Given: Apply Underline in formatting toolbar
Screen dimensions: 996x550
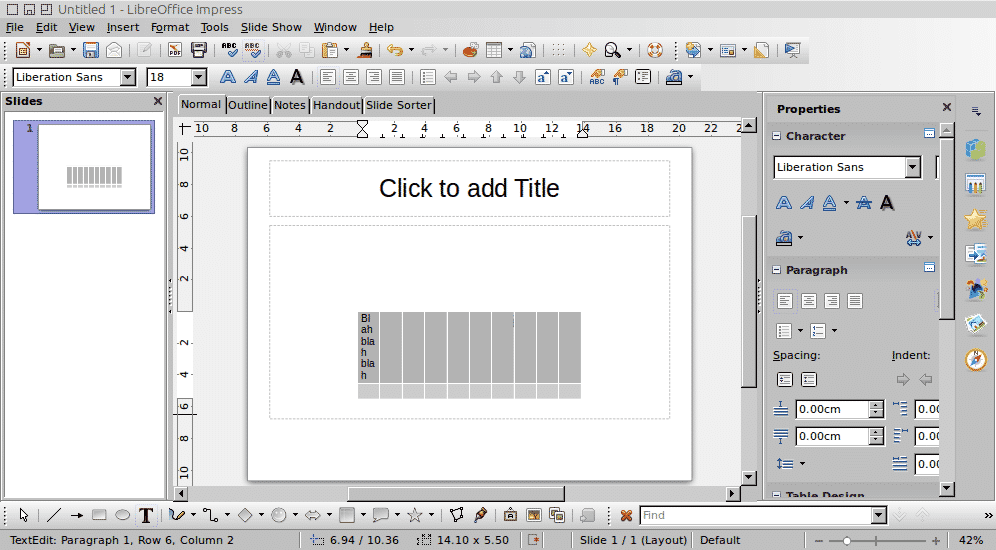Looking at the screenshot, I should [273, 77].
